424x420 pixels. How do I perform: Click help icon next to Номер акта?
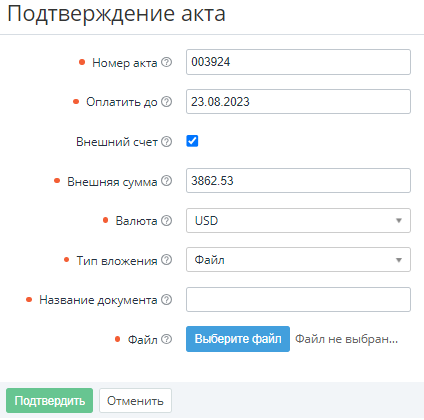[166, 62]
